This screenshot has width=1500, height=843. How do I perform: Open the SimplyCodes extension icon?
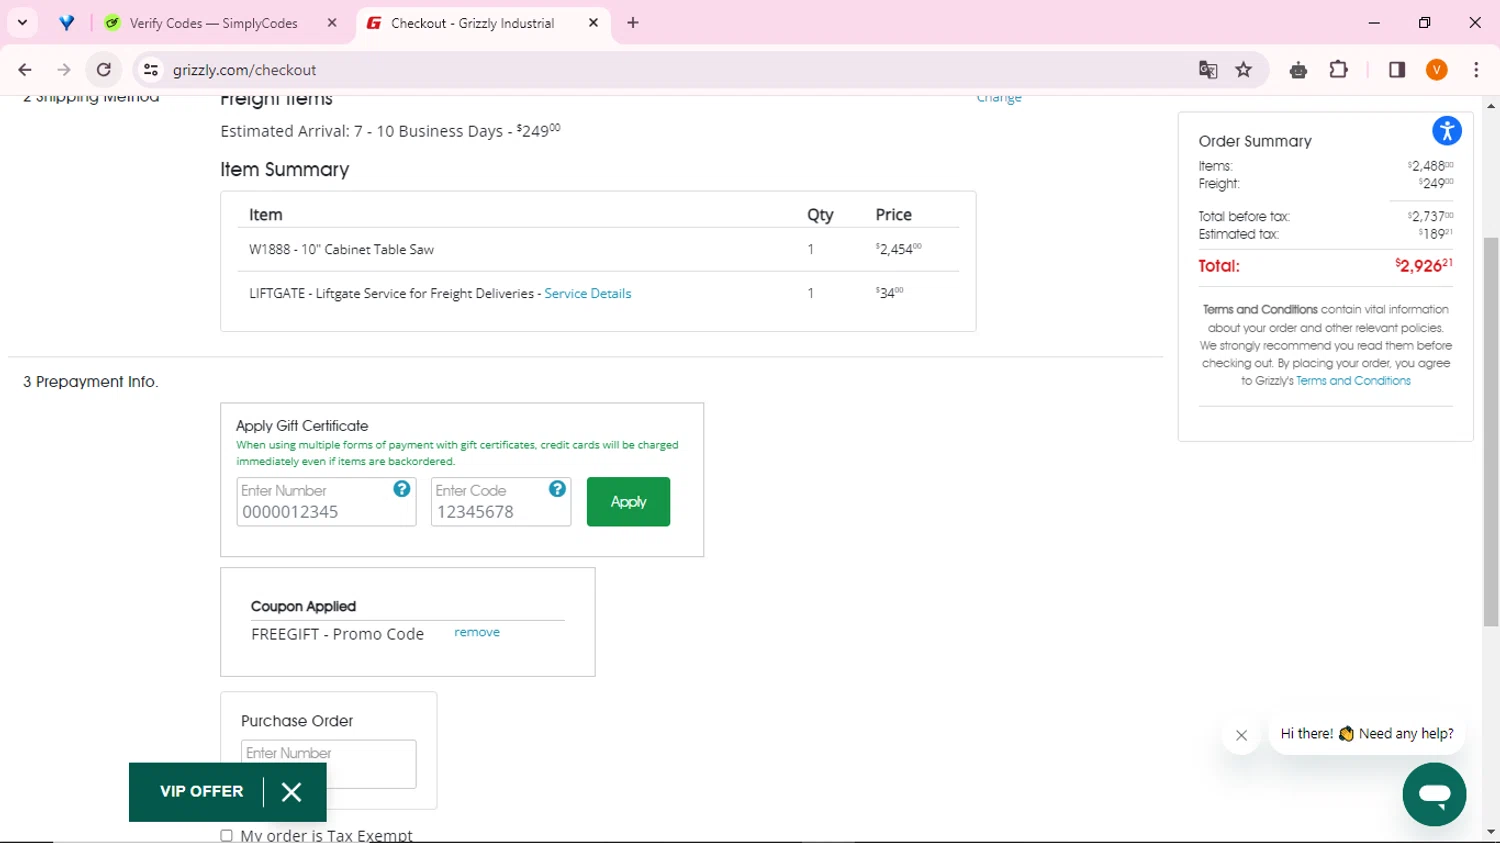[1298, 70]
